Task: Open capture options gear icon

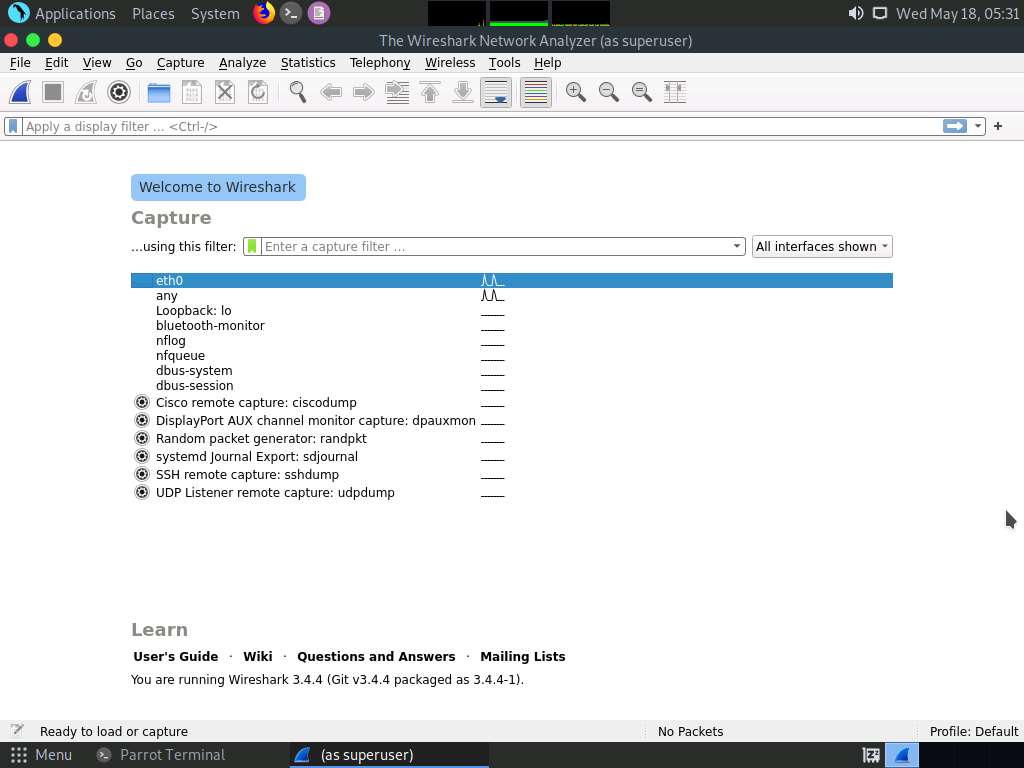Action: point(119,92)
